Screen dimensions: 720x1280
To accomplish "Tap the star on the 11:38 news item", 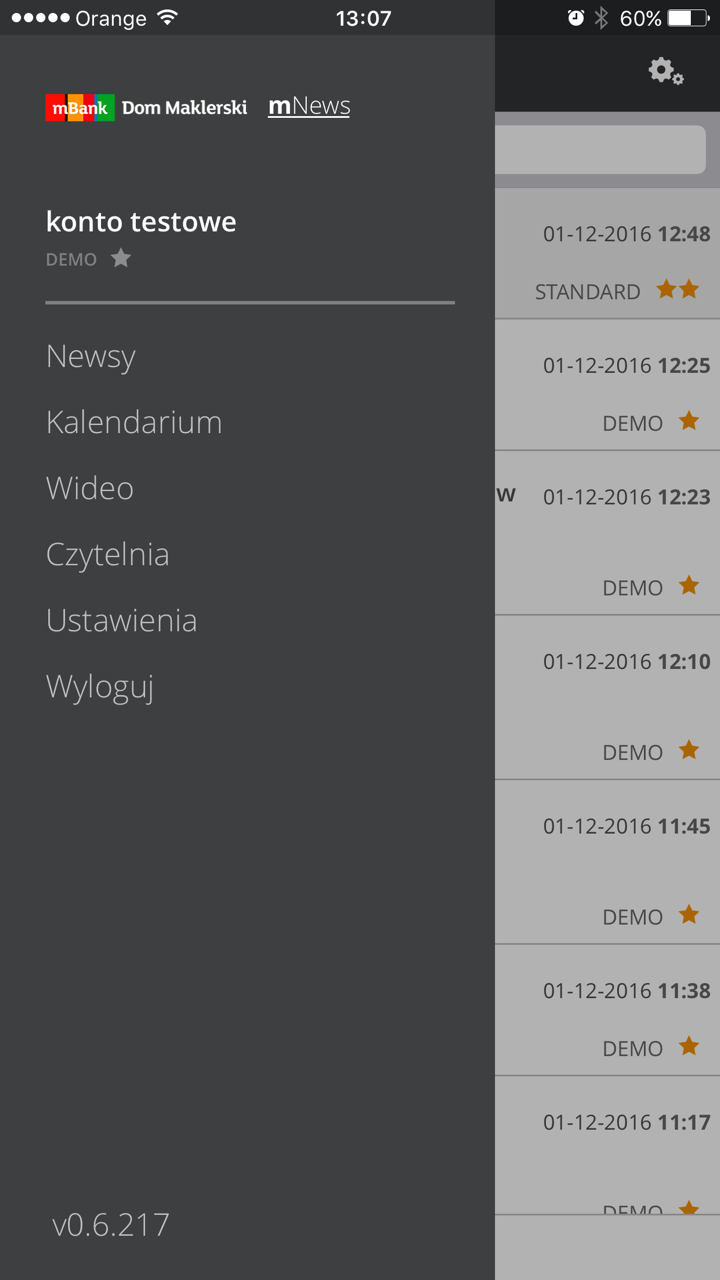I will 689,1047.
